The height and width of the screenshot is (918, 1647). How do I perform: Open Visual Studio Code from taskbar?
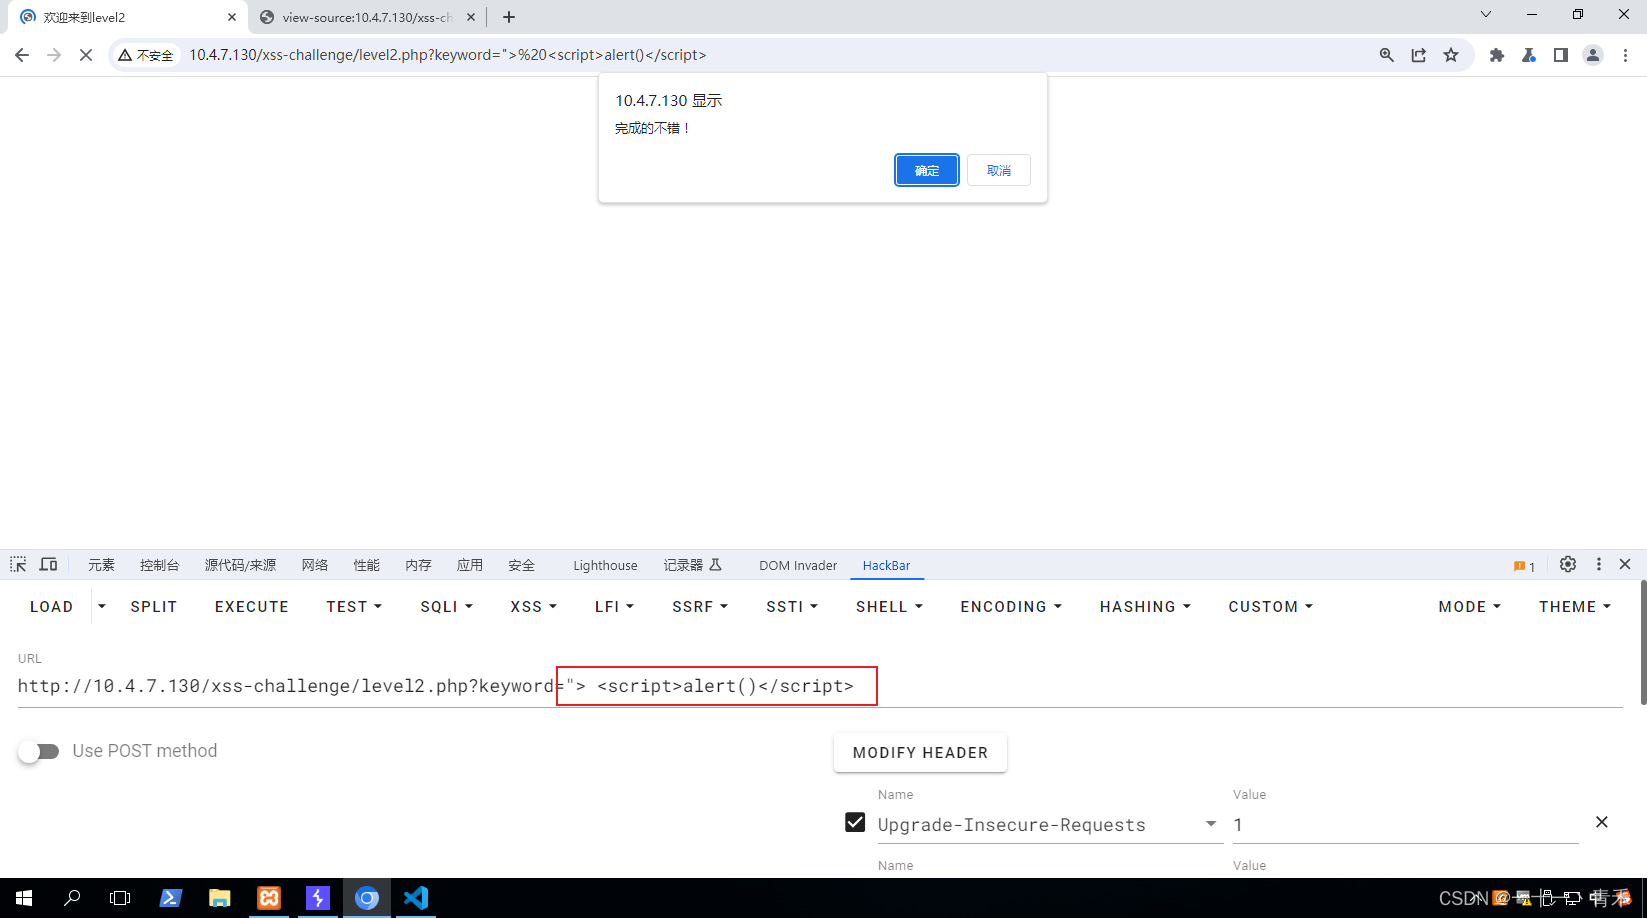click(x=416, y=898)
